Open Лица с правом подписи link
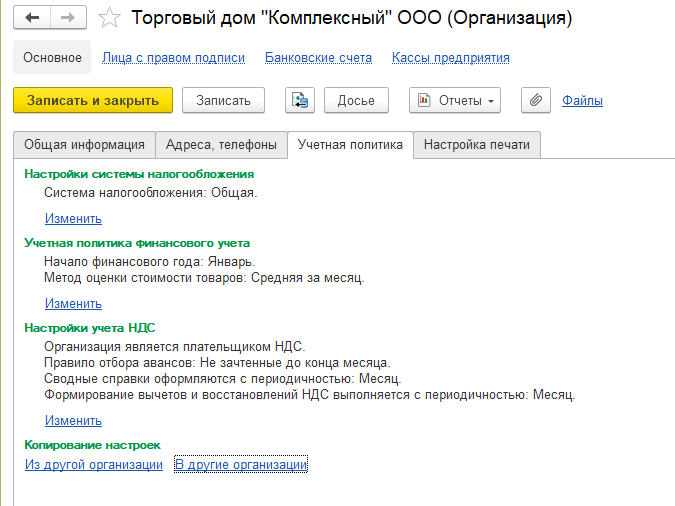 (x=173, y=58)
